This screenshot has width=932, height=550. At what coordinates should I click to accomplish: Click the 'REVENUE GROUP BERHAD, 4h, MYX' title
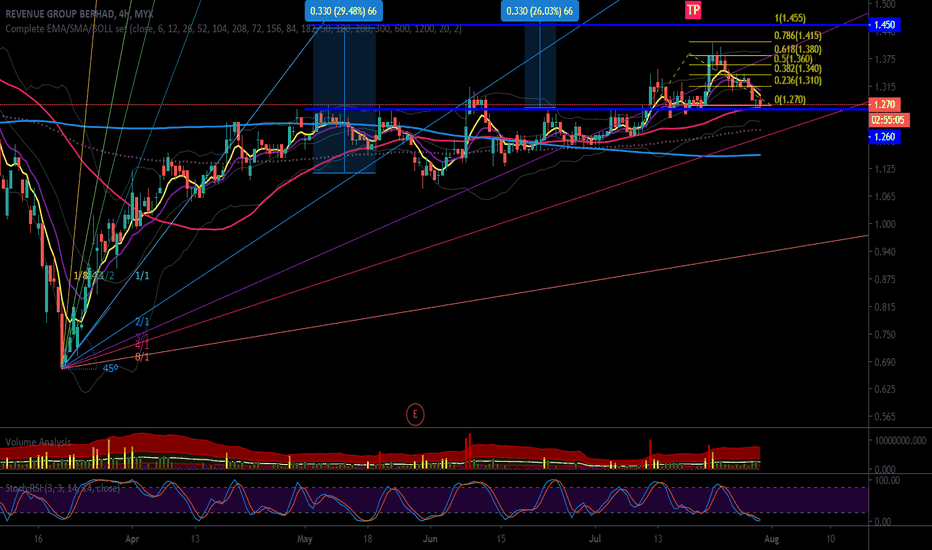click(x=79, y=14)
